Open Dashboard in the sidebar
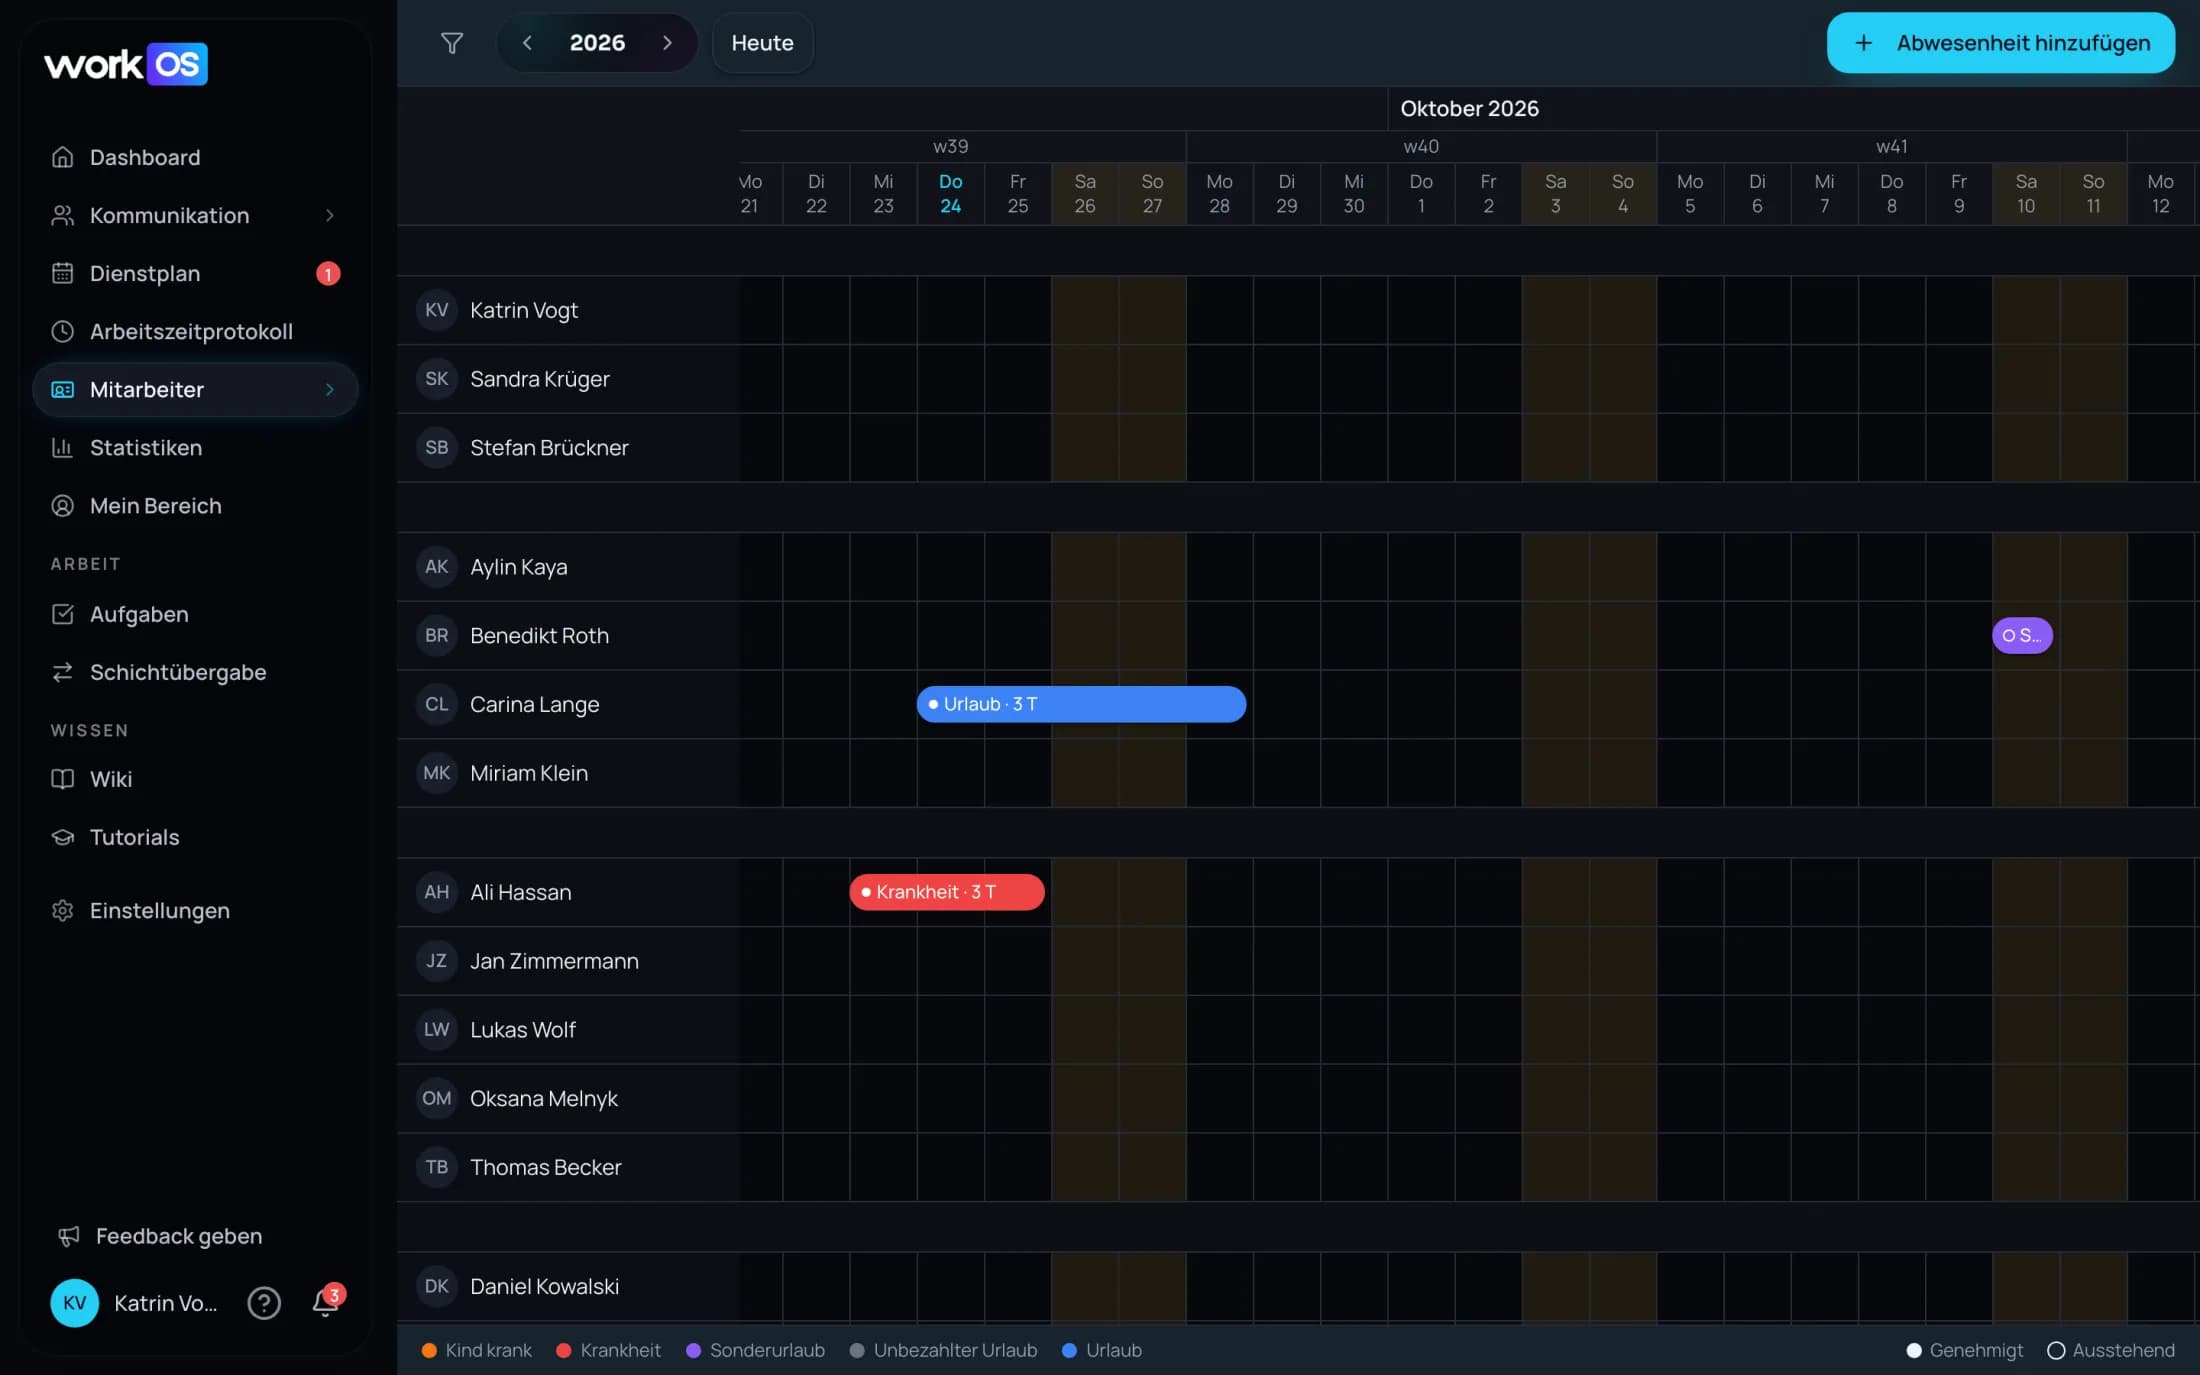The width and height of the screenshot is (2200, 1375). (x=195, y=157)
